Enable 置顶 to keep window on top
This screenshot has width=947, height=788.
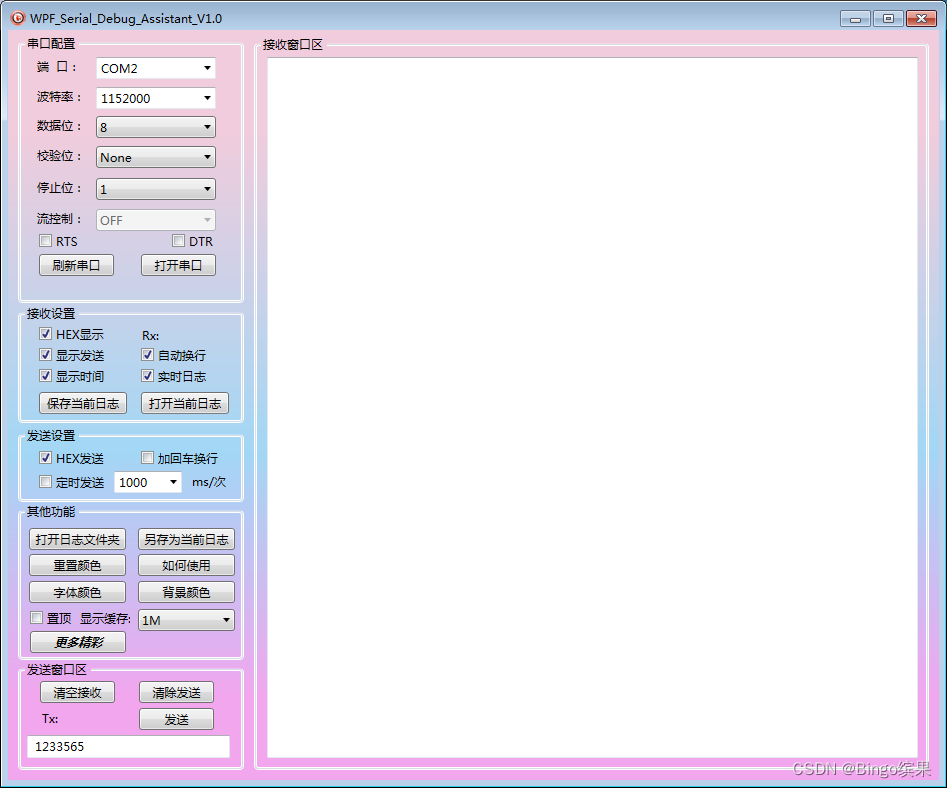click(35, 617)
